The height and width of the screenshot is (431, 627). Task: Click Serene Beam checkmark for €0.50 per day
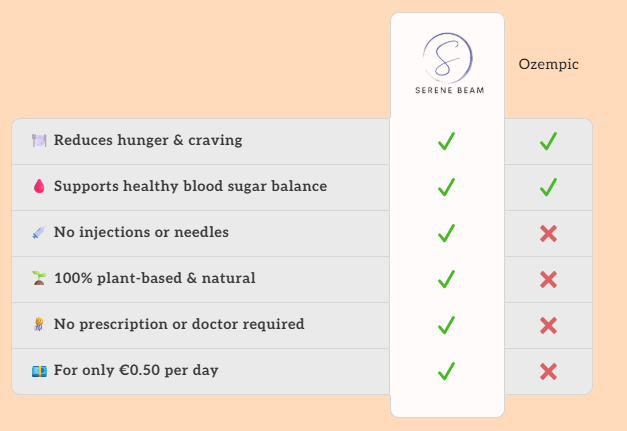point(446,371)
